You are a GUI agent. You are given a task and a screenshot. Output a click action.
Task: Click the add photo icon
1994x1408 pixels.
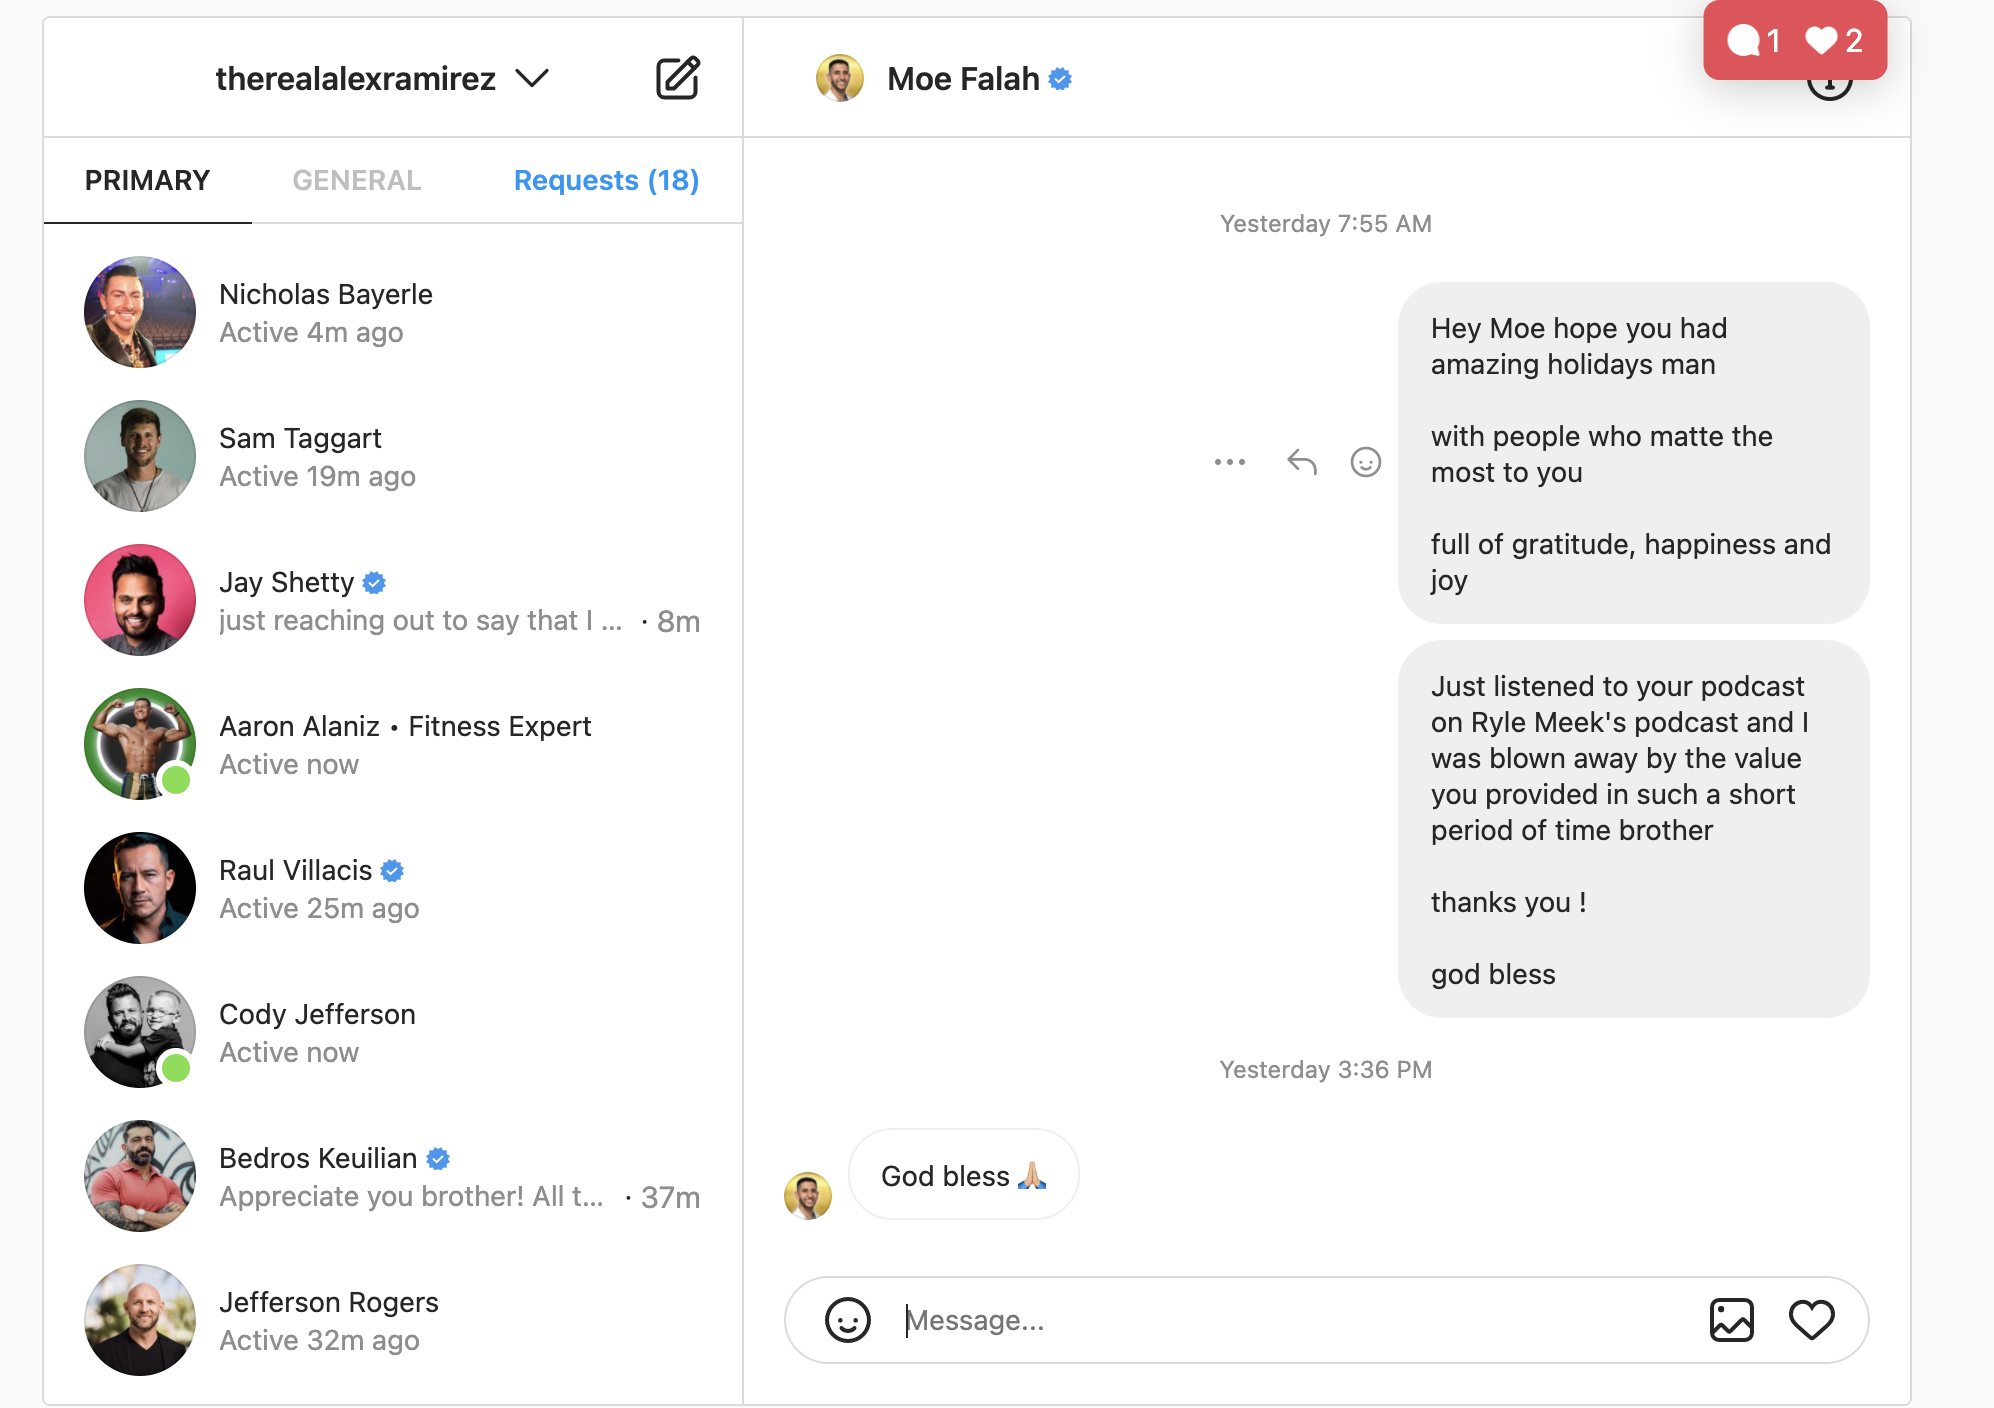[x=1731, y=1320]
